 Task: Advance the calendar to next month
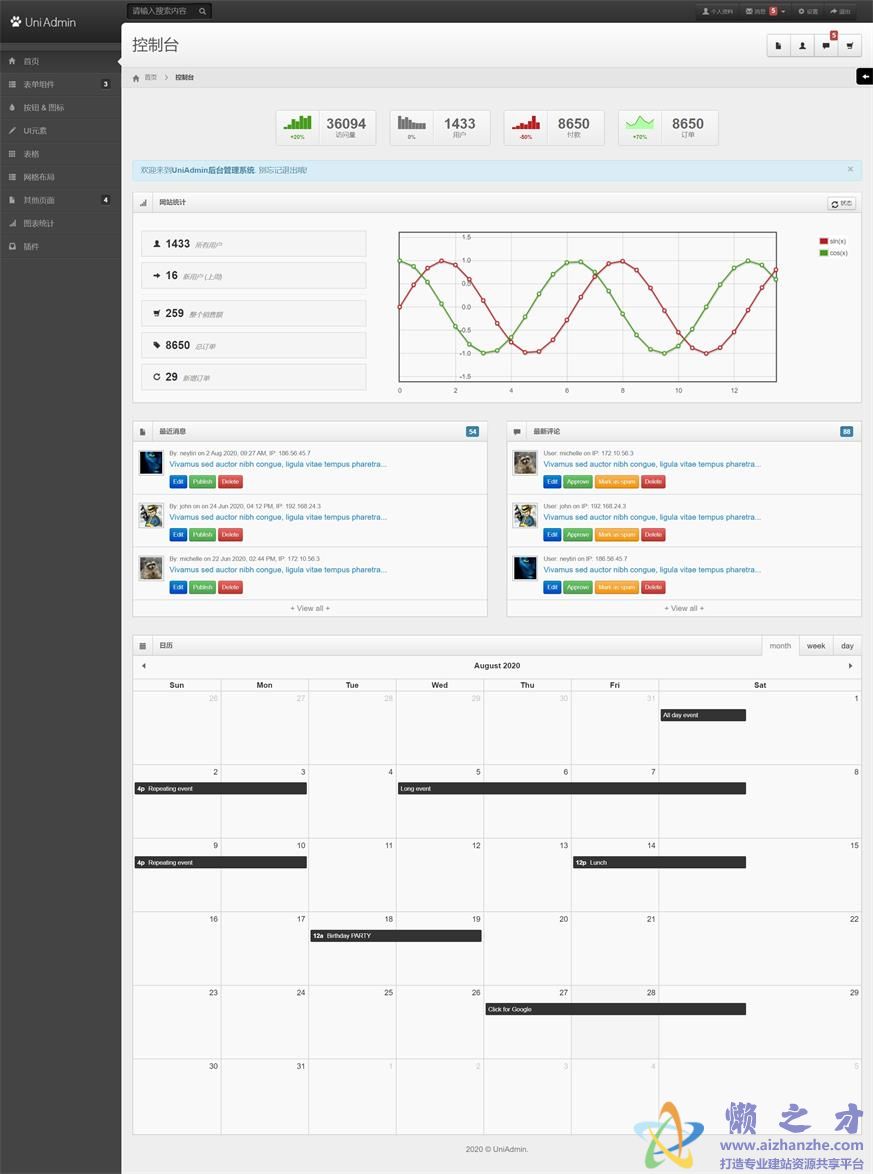pyautogui.click(x=850, y=666)
